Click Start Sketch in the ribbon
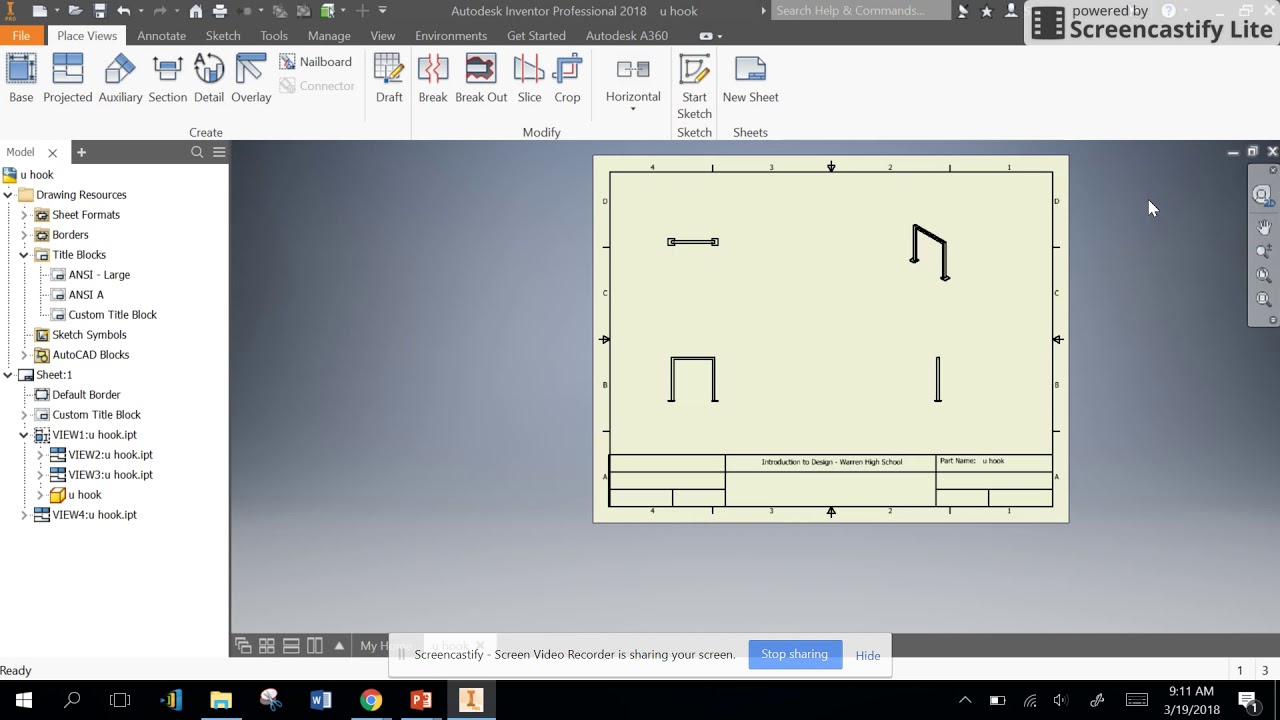This screenshot has height=720, width=1280. tap(694, 87)
